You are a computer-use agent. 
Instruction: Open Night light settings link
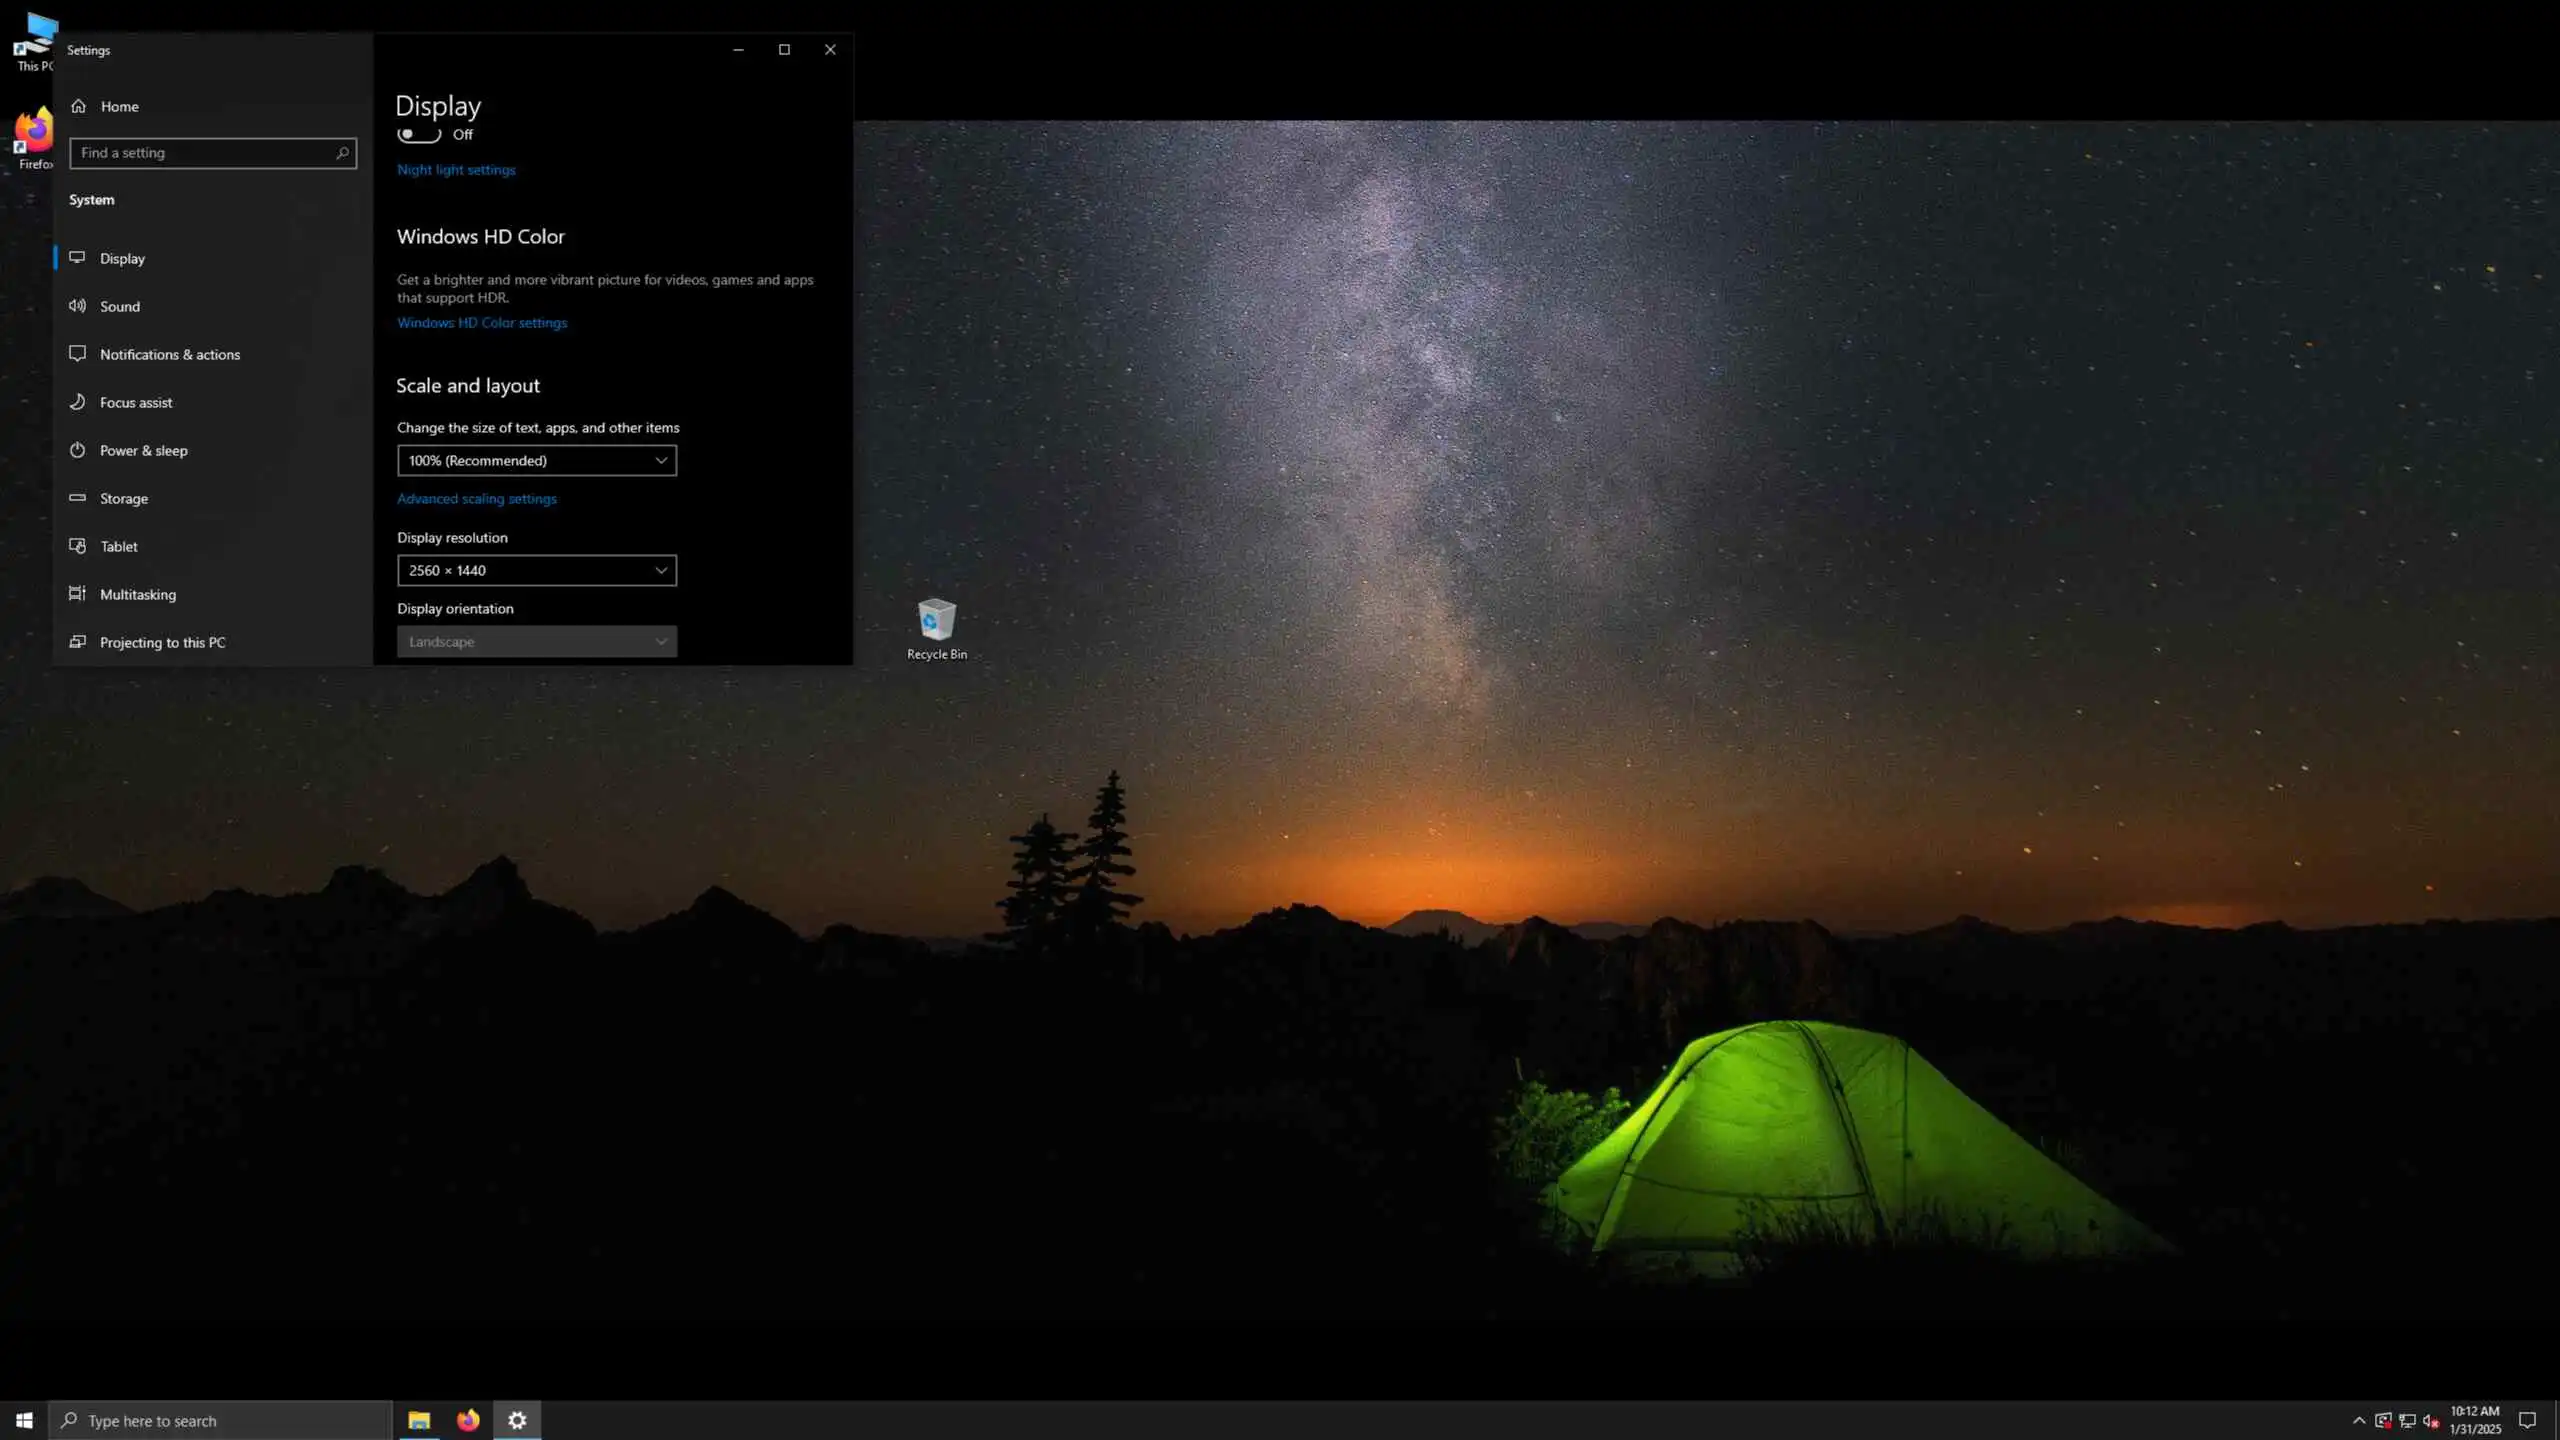456,170
